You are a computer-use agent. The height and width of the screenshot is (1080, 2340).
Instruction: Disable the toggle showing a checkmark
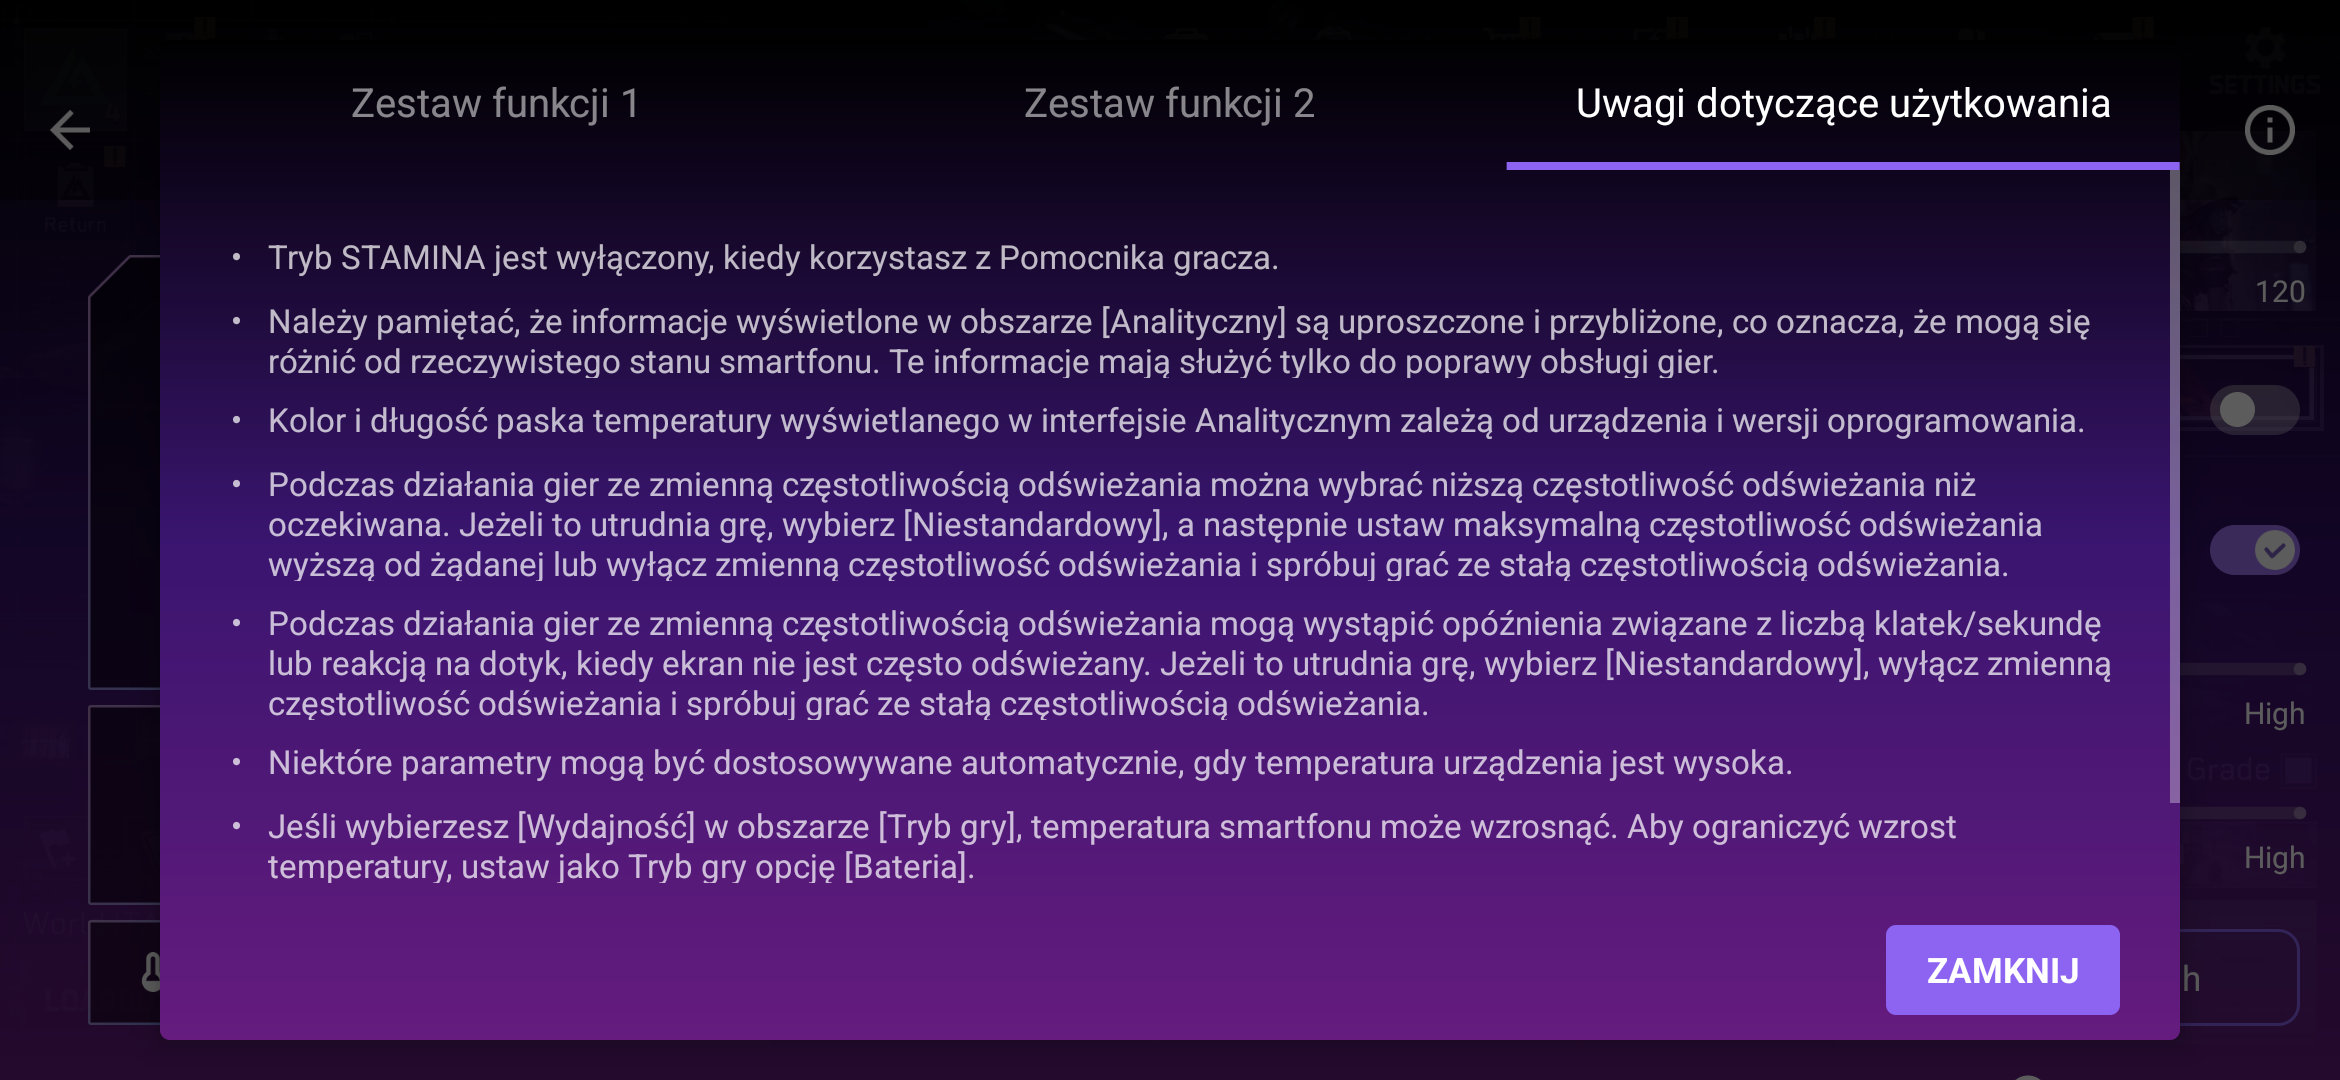point(2254,550)
